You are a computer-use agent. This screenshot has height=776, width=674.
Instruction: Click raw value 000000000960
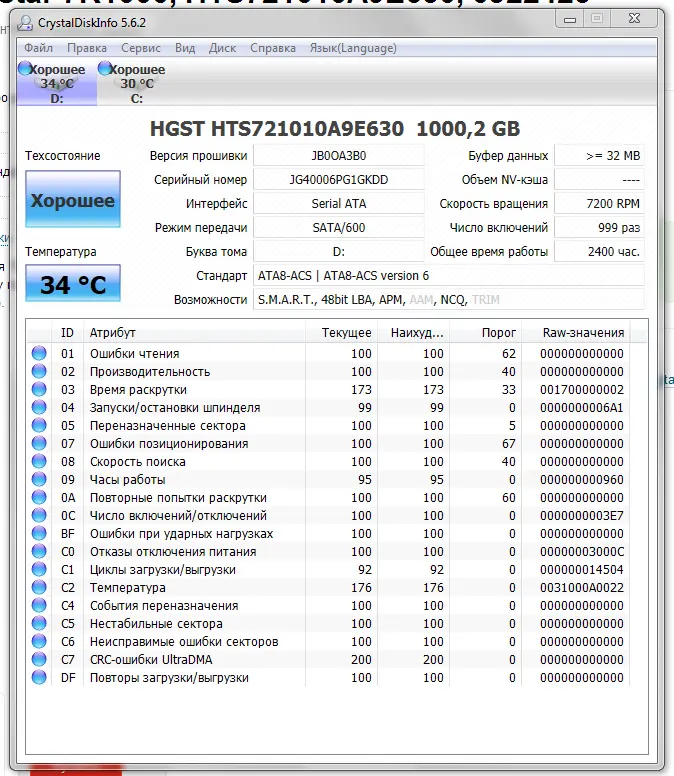(x=581, y=480)
